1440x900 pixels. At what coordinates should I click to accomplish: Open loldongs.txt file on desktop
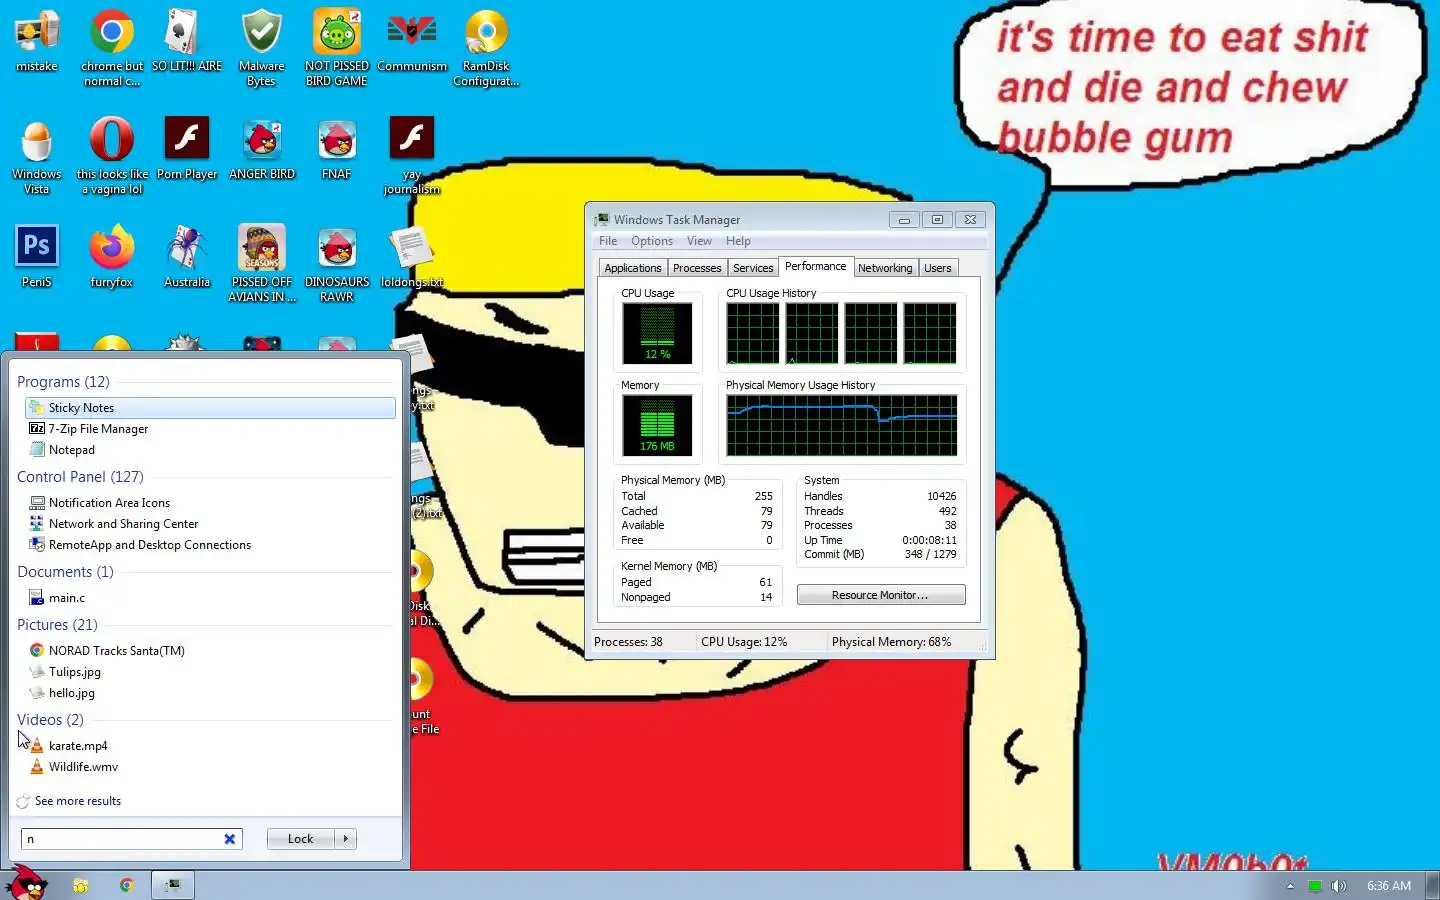[412, 256]
